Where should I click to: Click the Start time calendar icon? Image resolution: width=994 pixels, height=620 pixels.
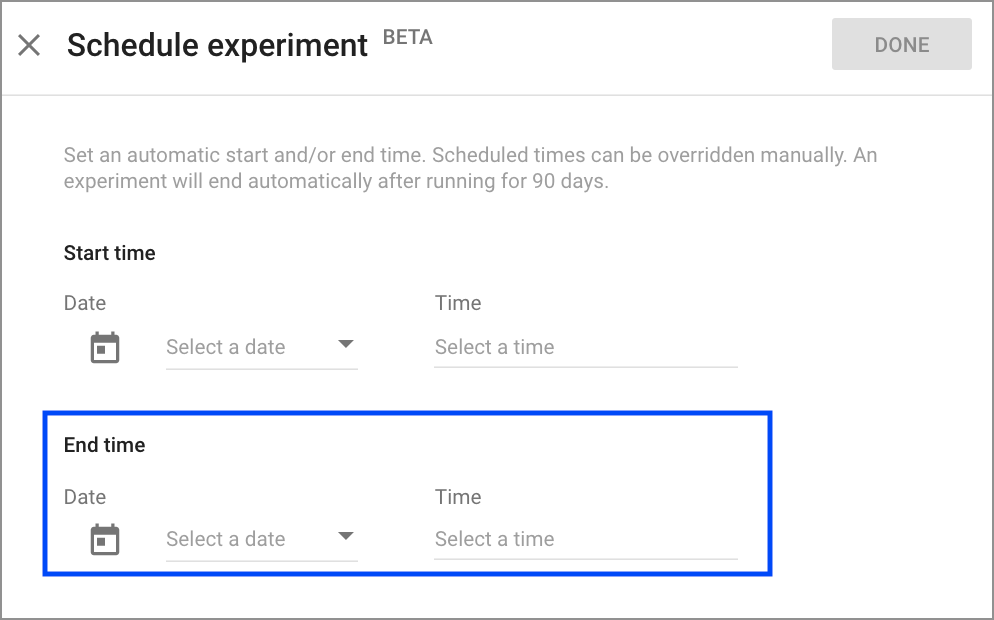(x=105, y=348)
